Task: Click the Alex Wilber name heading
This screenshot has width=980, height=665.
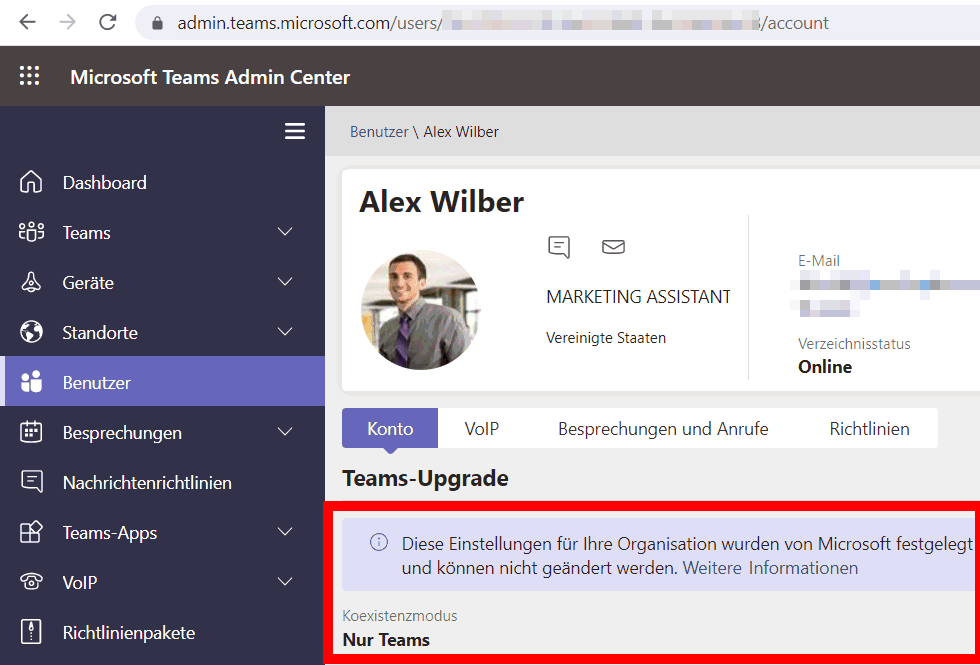Action: [x=441, y=202]
